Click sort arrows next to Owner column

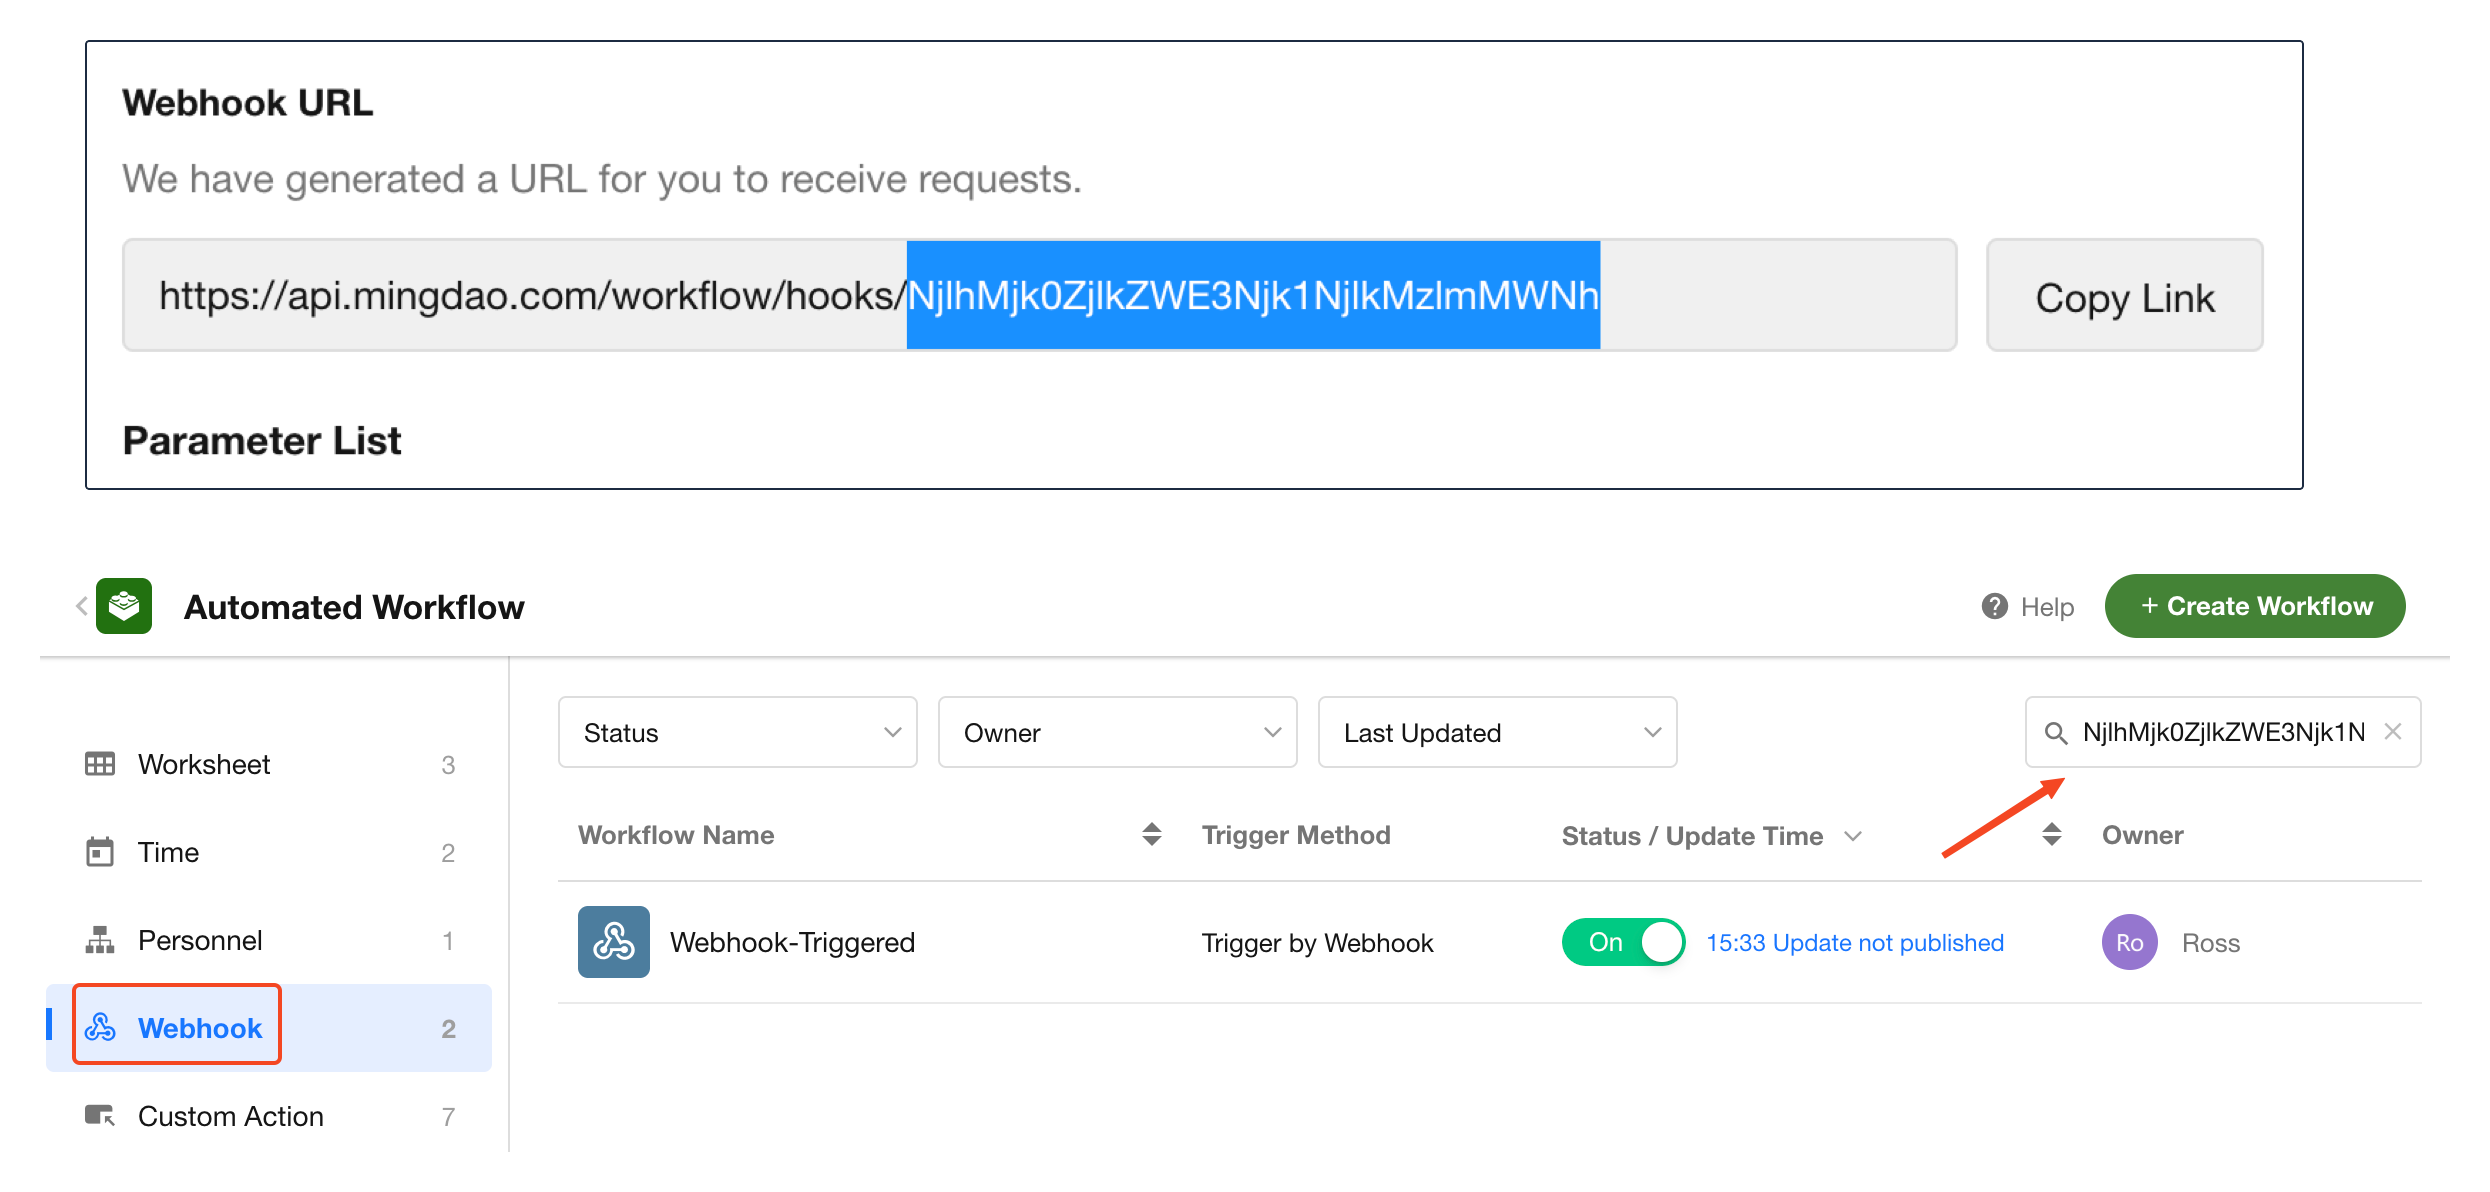[x=2051, y=834]
